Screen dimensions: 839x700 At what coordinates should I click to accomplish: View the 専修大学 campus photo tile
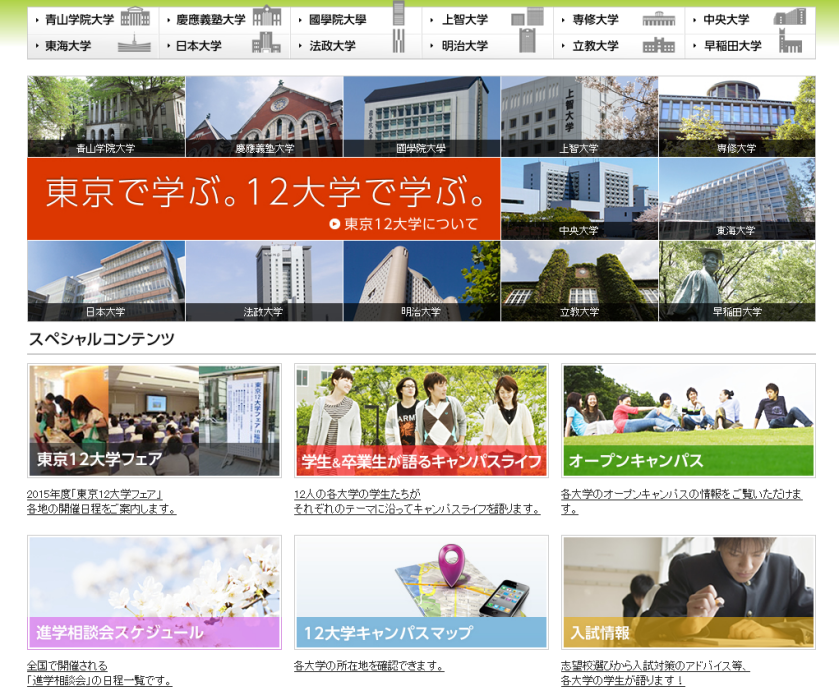pos(737,116)
